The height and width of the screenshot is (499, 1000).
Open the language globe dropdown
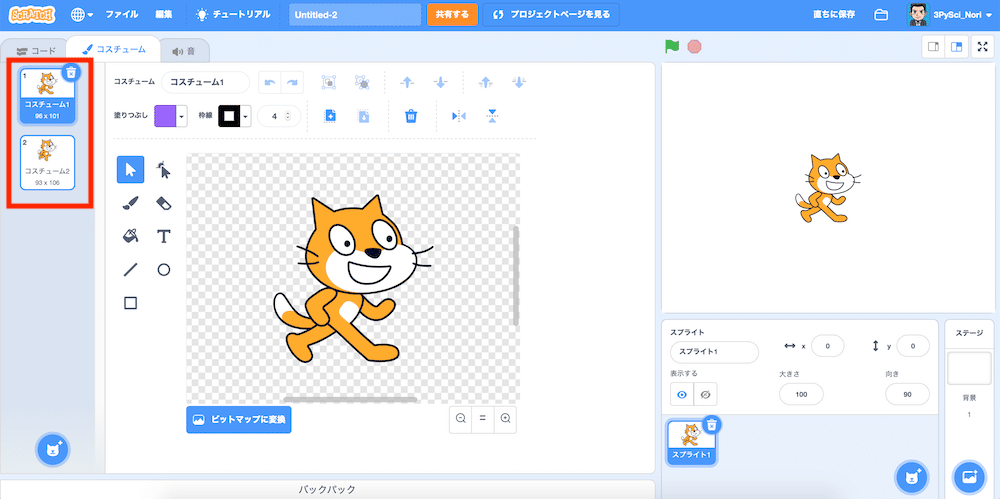point(82,14)
